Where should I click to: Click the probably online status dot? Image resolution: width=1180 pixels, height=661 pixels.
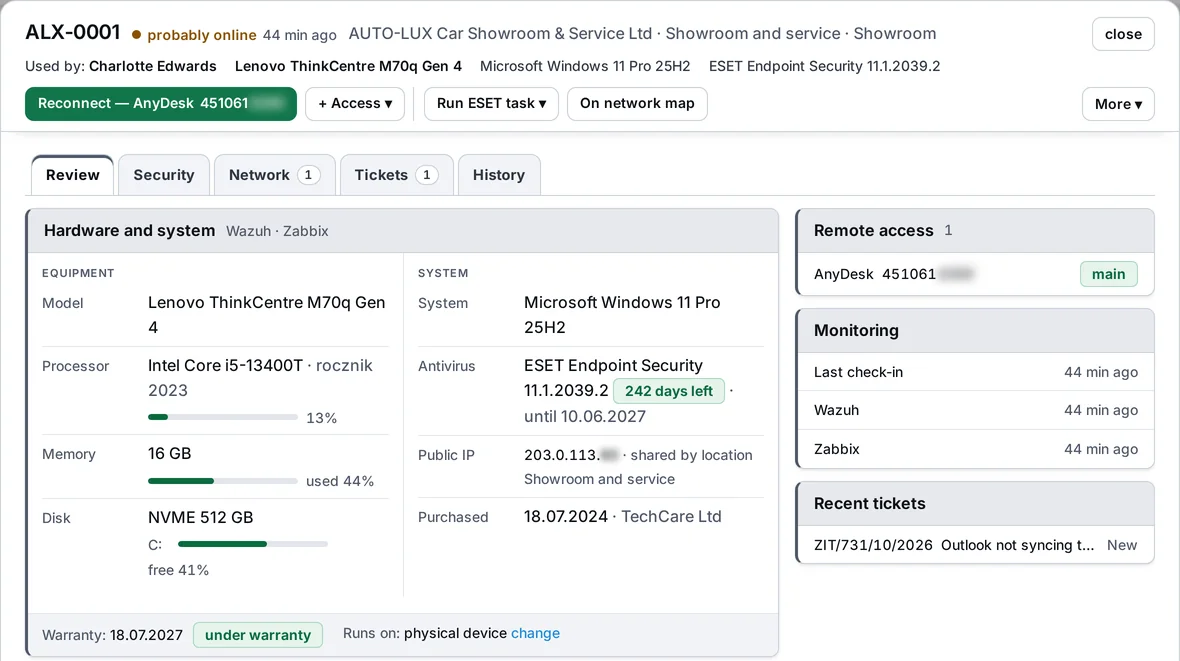(x=136, y=35)
